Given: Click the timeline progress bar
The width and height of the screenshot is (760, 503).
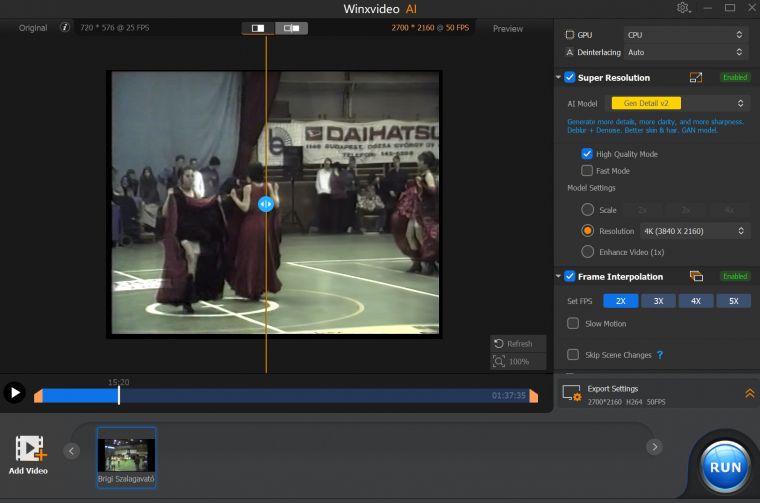Looking at the screenshot, I should [x=300, y=396].
